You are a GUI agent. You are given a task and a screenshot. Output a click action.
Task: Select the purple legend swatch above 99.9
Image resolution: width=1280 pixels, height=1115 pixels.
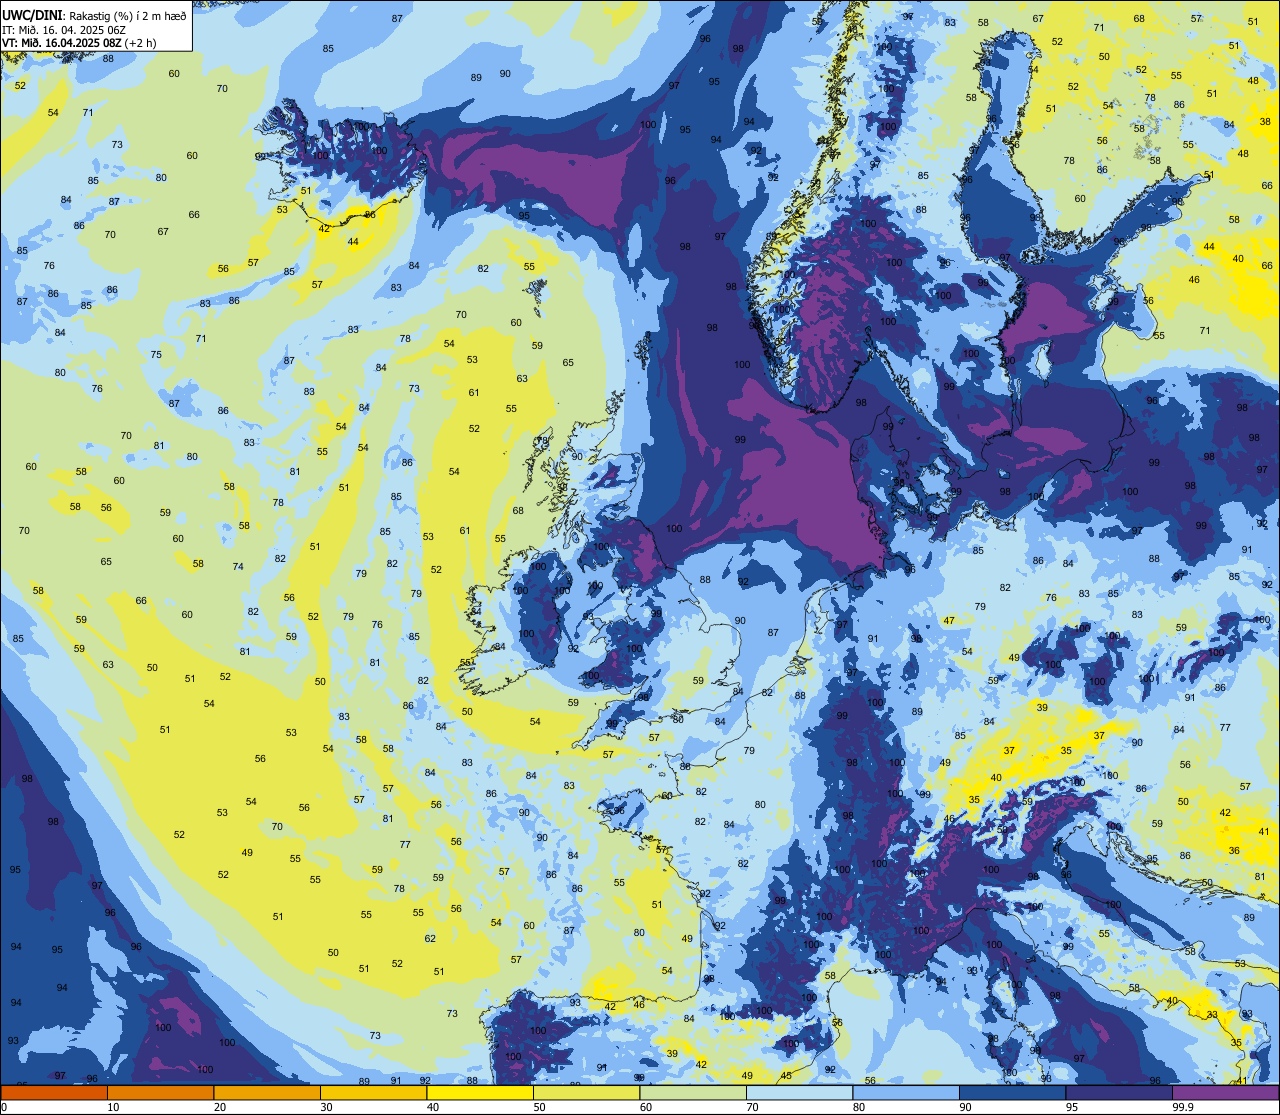(x=1225, y=1092)
